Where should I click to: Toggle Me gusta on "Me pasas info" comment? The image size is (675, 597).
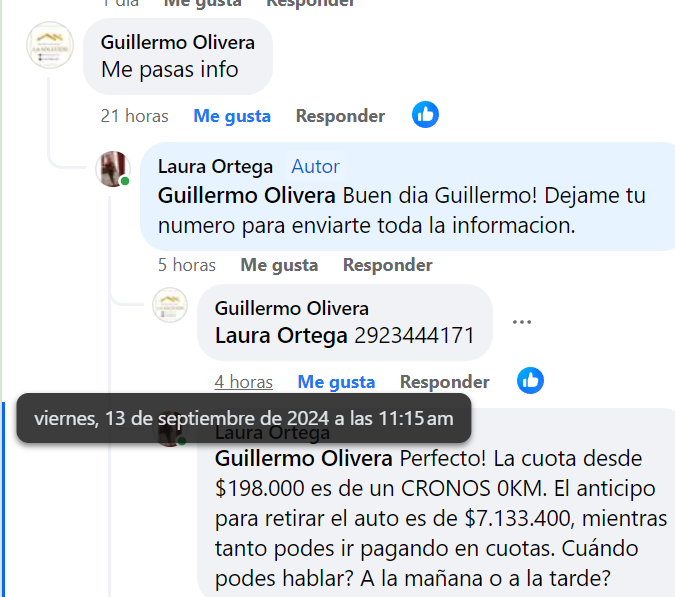pyautogui.click(x=232, y=116)
